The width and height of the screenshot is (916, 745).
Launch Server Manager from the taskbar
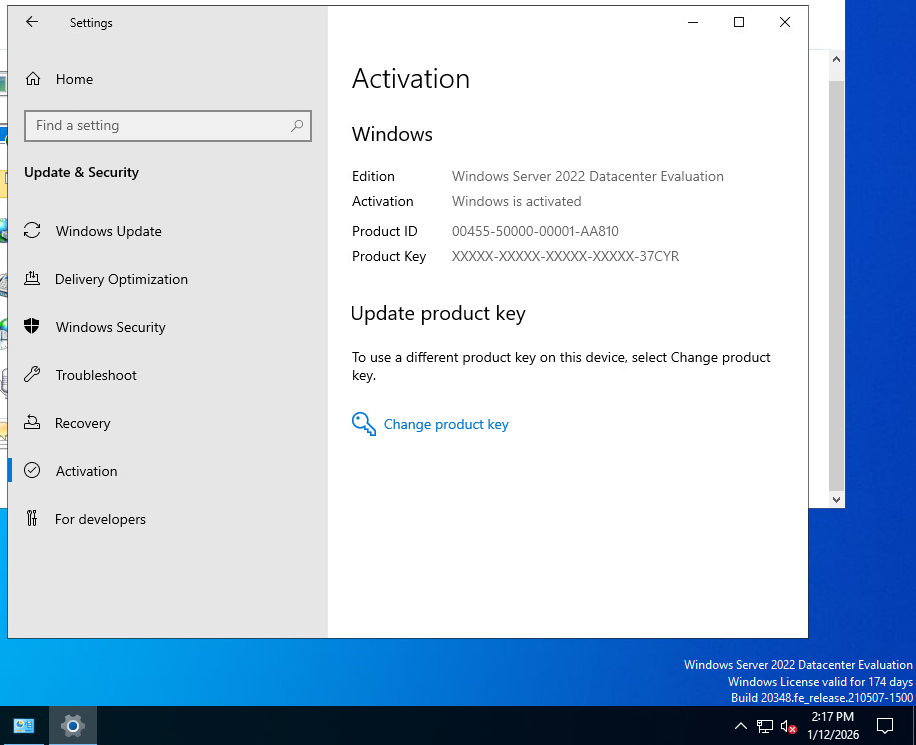(x=23, y=725)
